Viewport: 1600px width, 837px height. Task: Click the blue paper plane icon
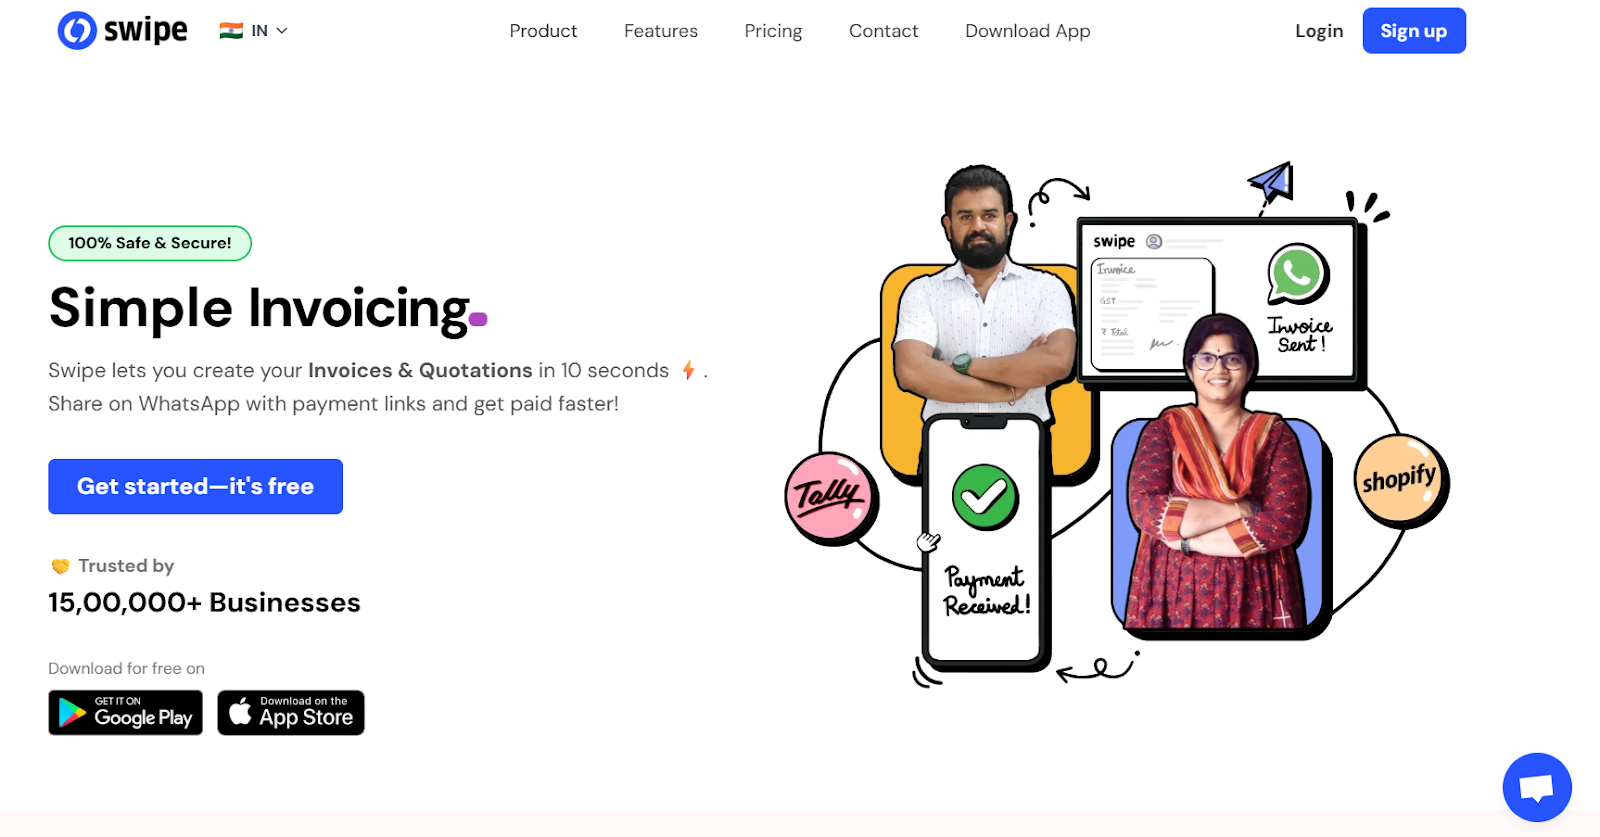pos(1272,182)
